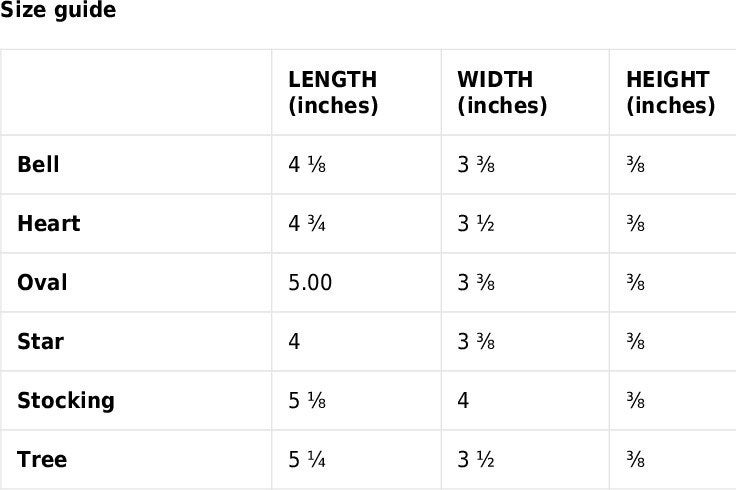736x490 pixels.
Task: Click the Size guide heading
Action: (x=58, y=10)
